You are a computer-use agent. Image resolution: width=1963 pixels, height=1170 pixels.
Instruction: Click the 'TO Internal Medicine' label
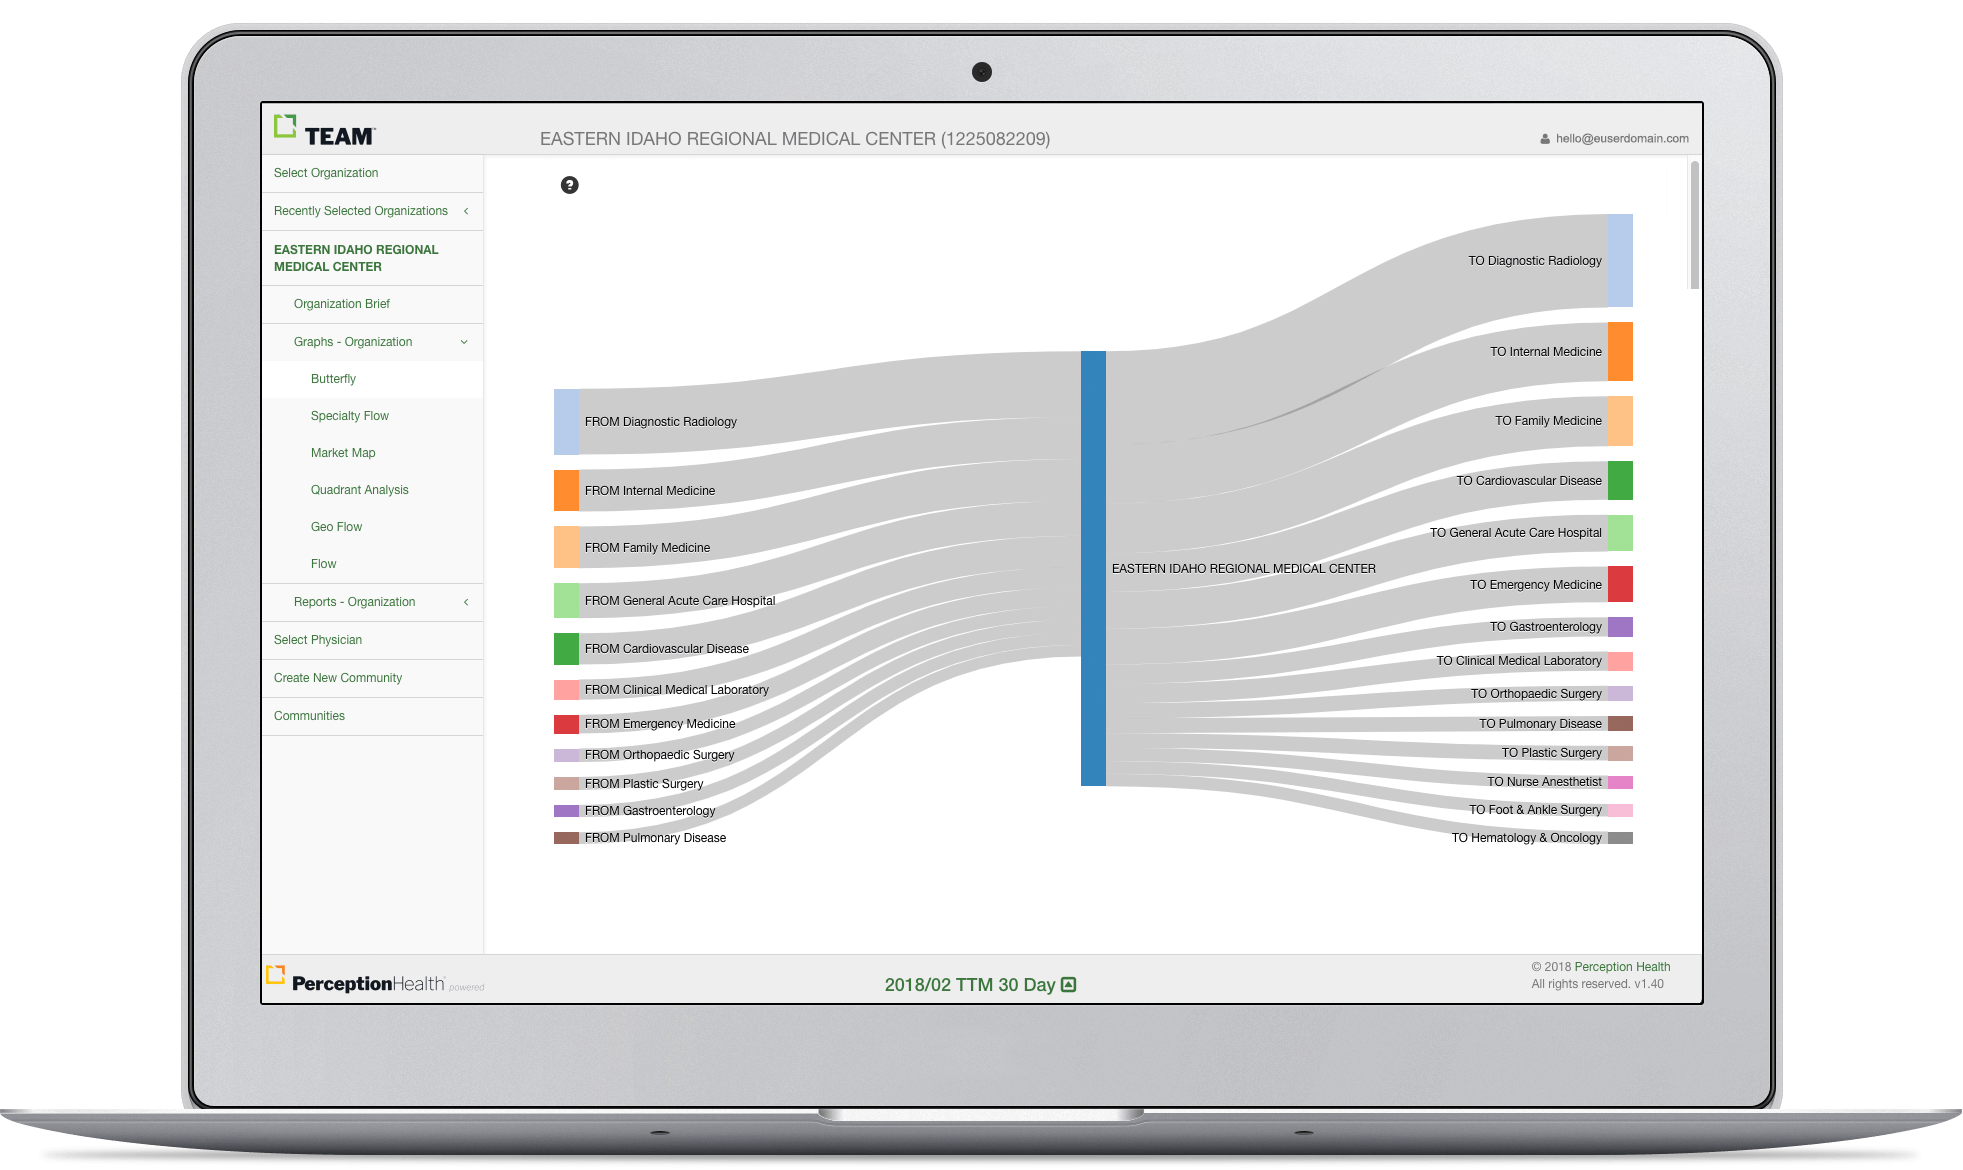[1545, 352]
